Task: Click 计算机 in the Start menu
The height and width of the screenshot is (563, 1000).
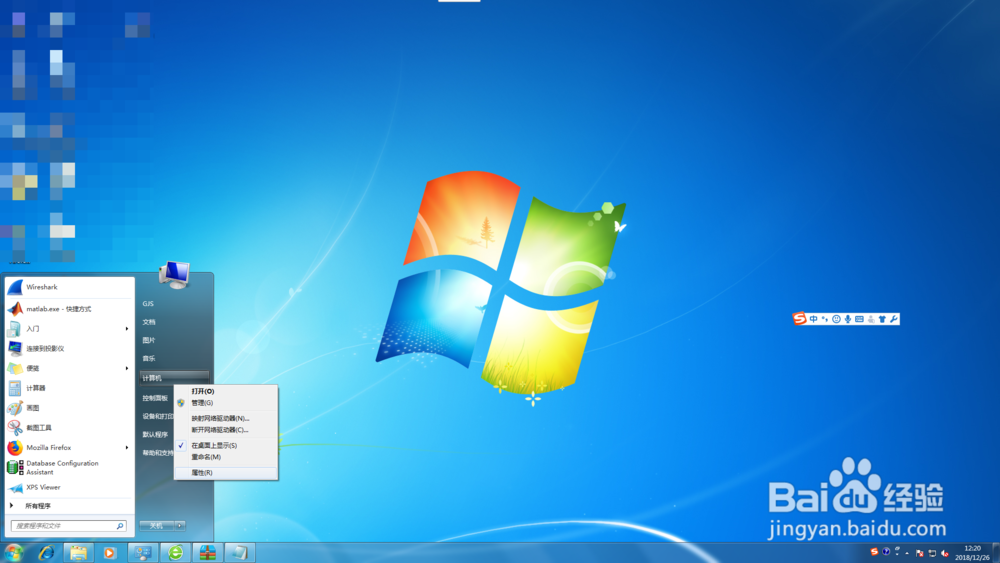Action: (x=174, y=378)
